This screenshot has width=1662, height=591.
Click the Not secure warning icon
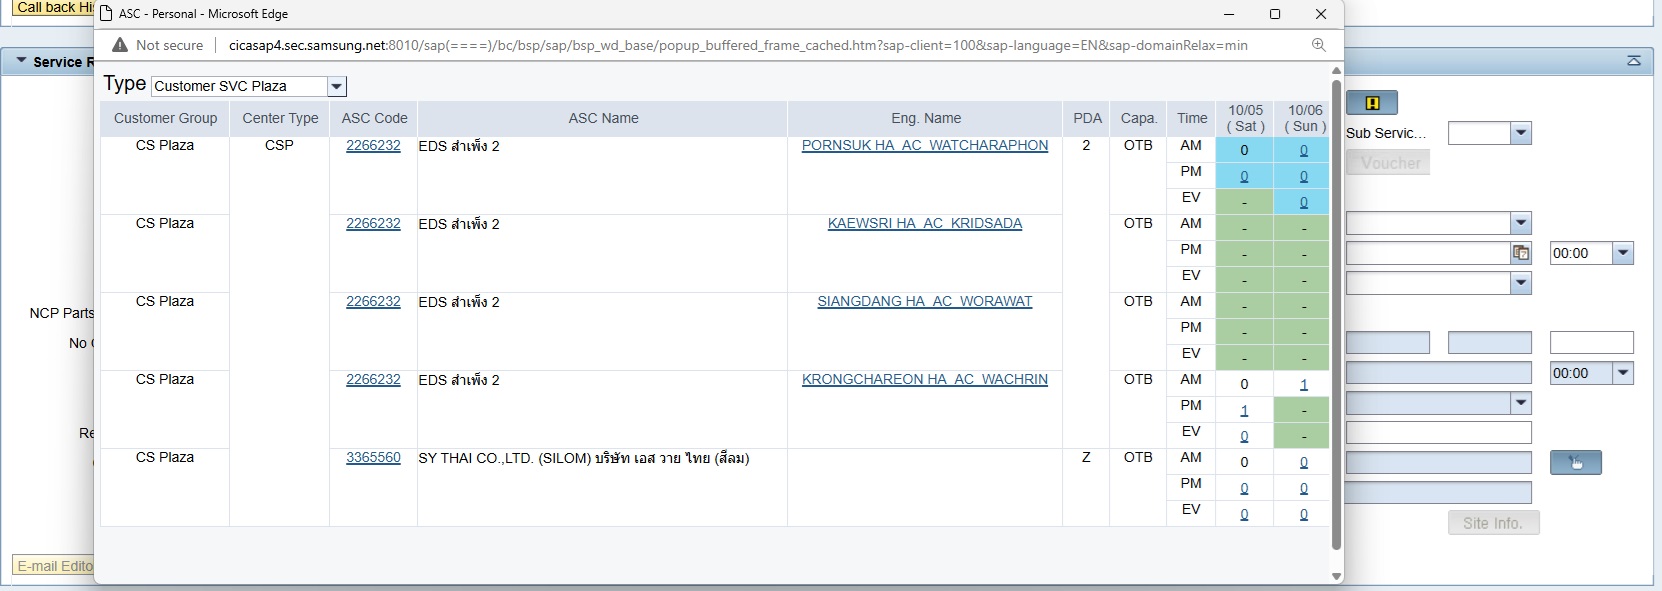pyautogui.click(x=120, y=45)
